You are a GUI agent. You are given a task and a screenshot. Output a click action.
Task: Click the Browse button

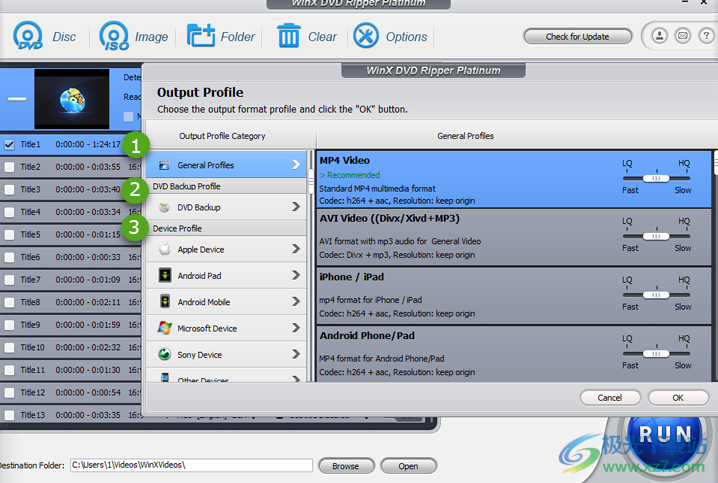[346, 466]
